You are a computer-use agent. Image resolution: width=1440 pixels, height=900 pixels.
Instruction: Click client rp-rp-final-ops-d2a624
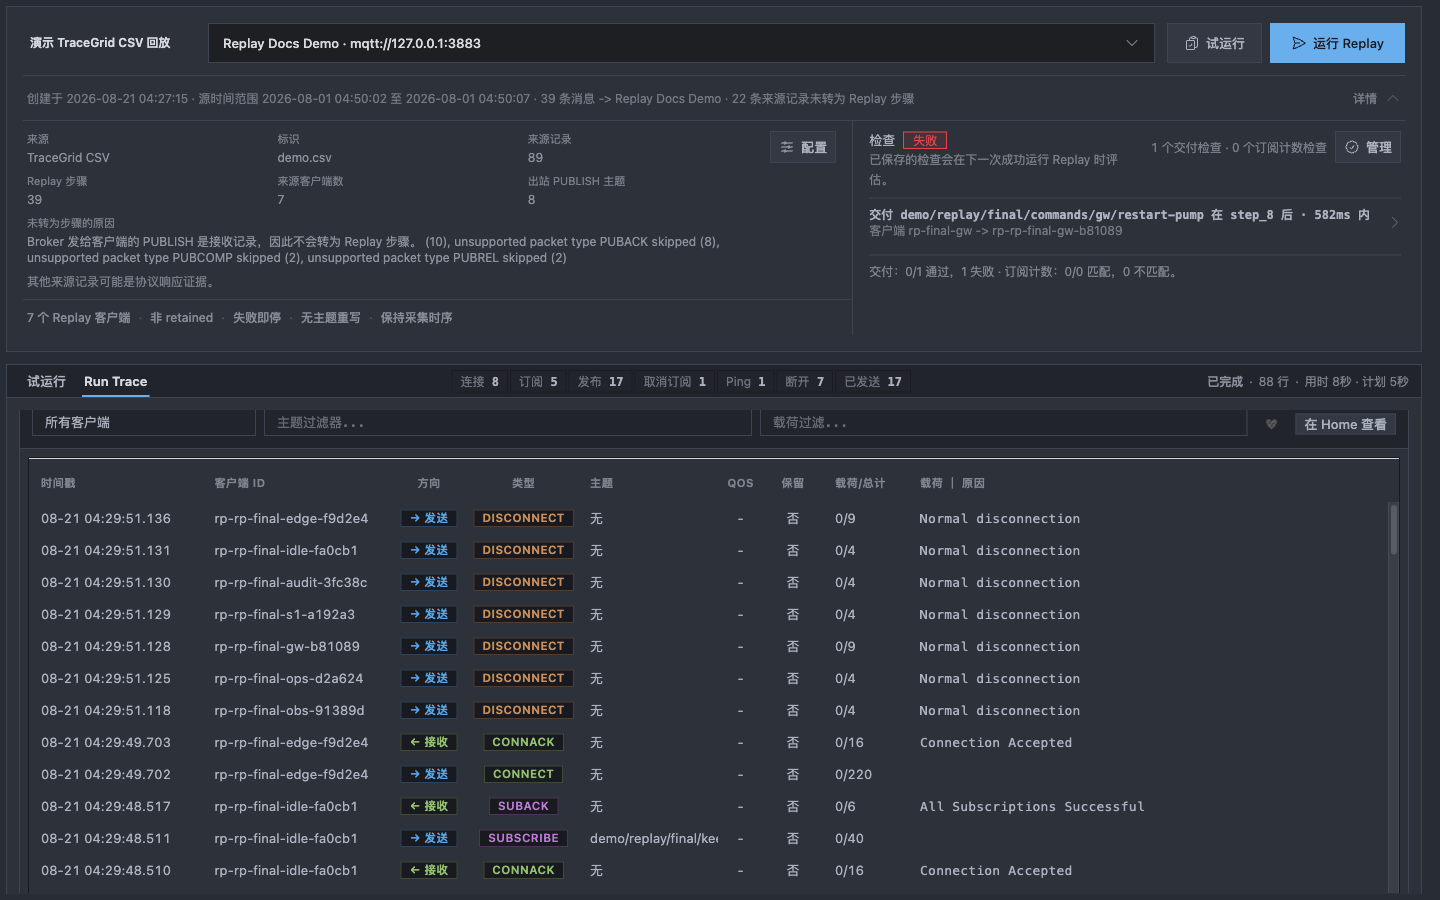point(288,678)
